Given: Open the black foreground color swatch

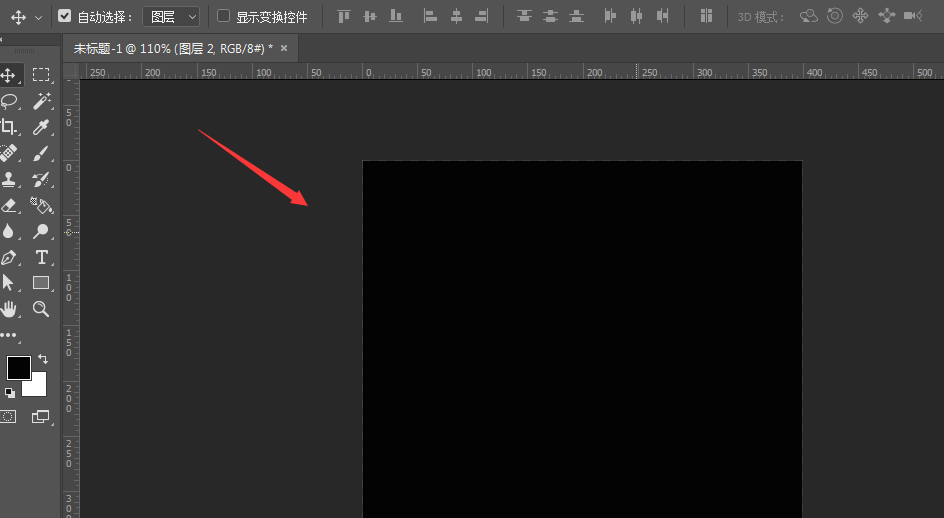Looking at the screenshot, I should pyautogui.click(x=18, y=367).
